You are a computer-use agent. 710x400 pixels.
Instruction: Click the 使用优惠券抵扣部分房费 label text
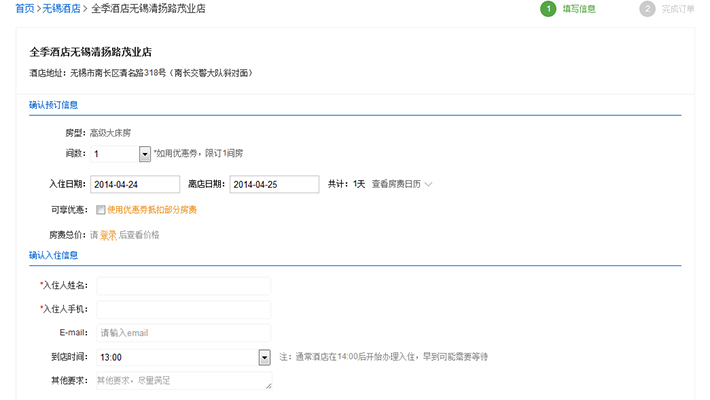point(152,210)
